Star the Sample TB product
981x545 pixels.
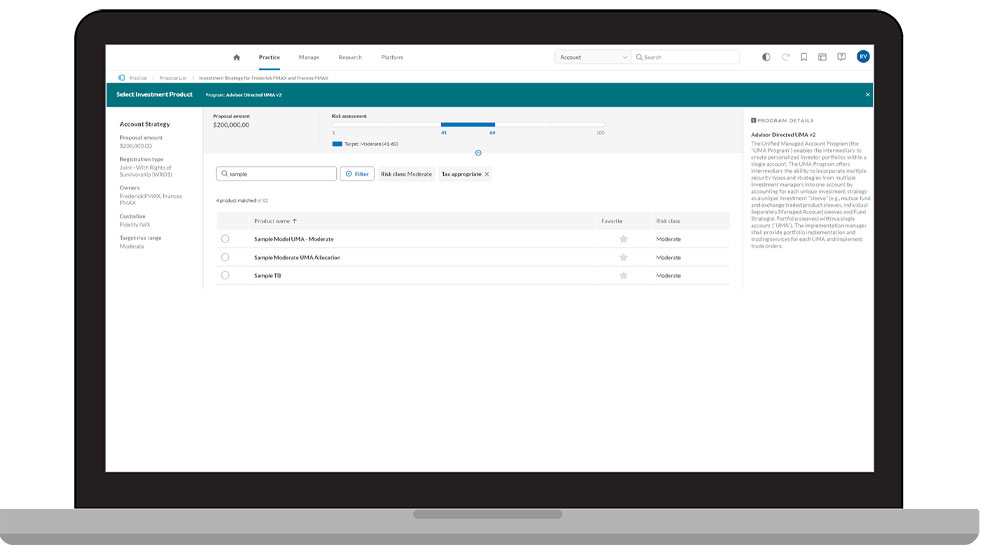[623, 275]
